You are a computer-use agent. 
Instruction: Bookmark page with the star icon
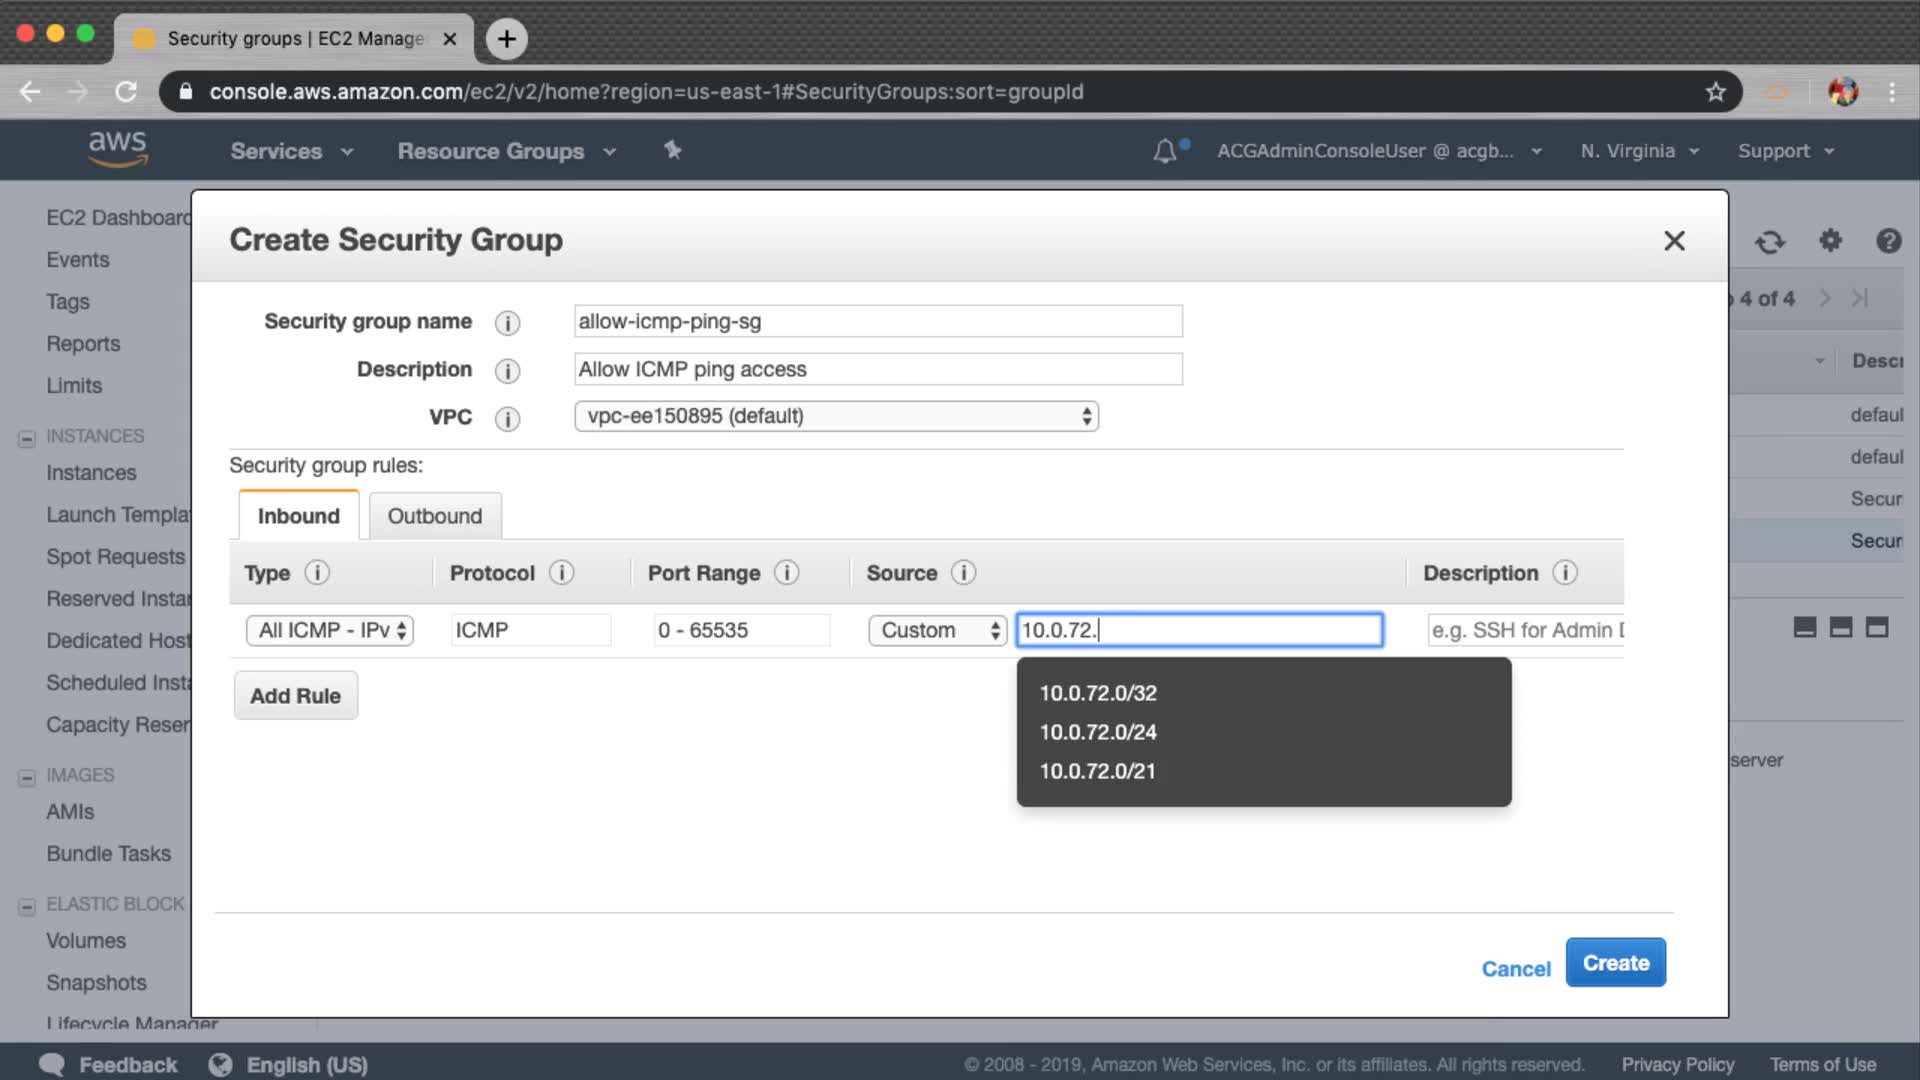(x=1716, y=92)
